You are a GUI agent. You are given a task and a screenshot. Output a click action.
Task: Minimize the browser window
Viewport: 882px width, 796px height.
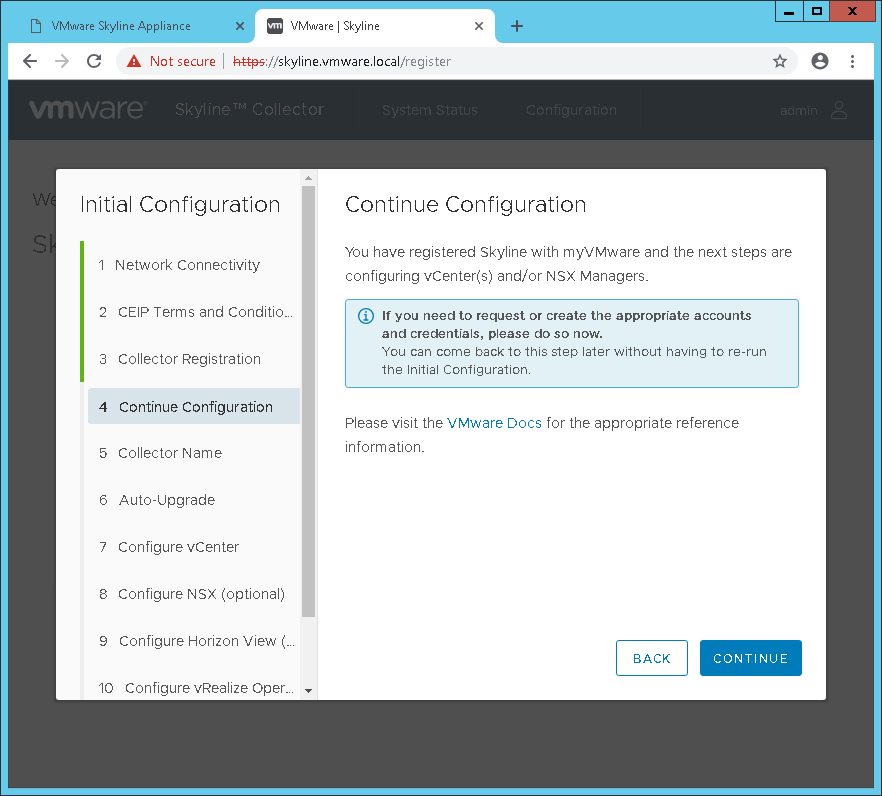(x=789, y=11)
